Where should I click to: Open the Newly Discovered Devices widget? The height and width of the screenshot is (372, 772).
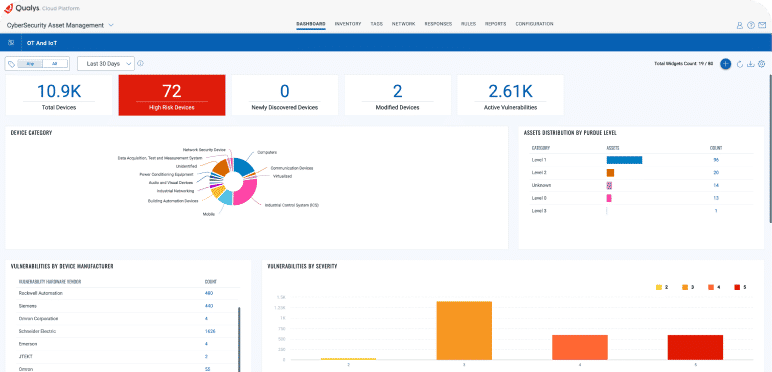(285, 95)
